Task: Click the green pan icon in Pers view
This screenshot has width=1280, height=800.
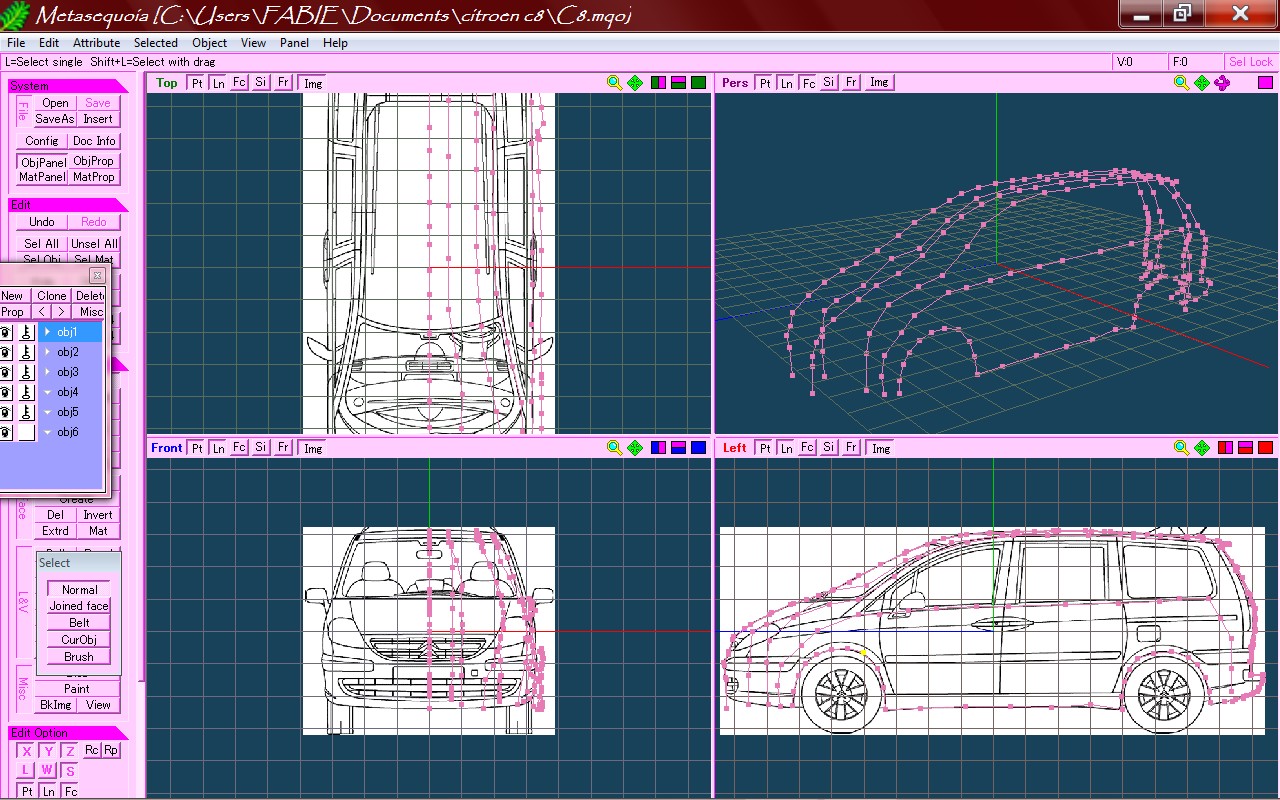Action: pos(1202,83)
